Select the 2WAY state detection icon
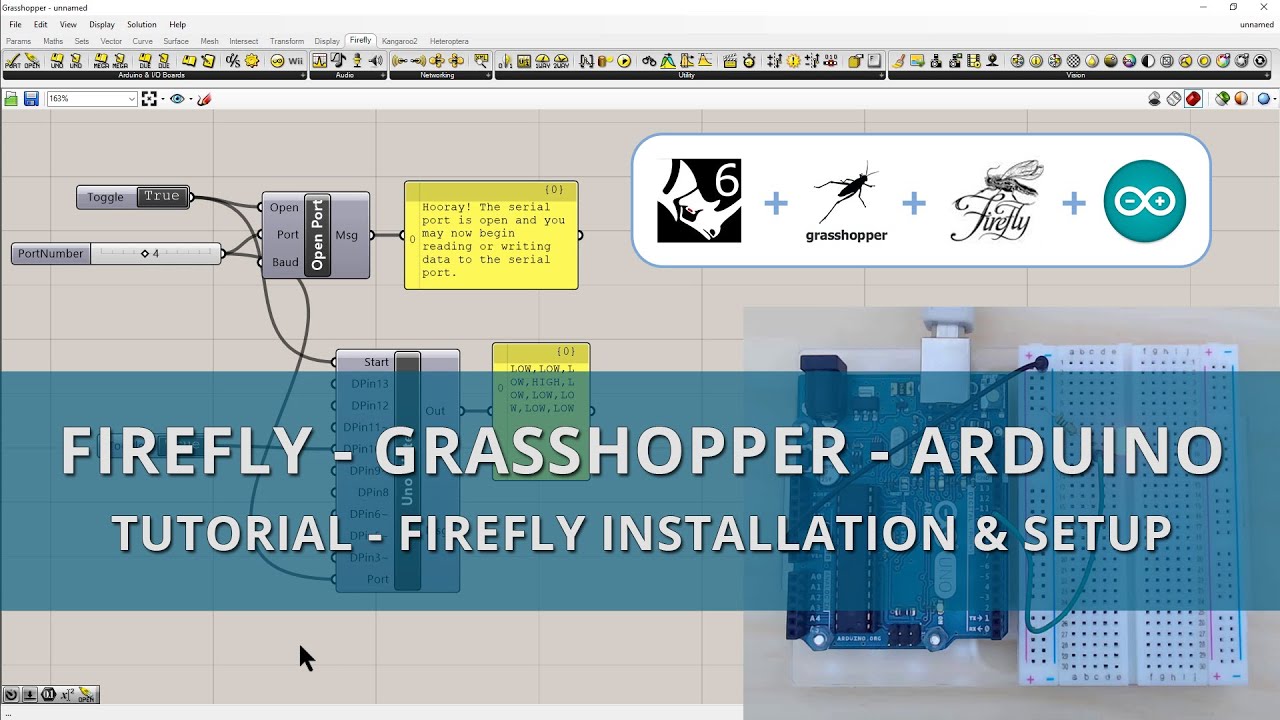This screenshot has height=720, width=1280. coord(562,61)
